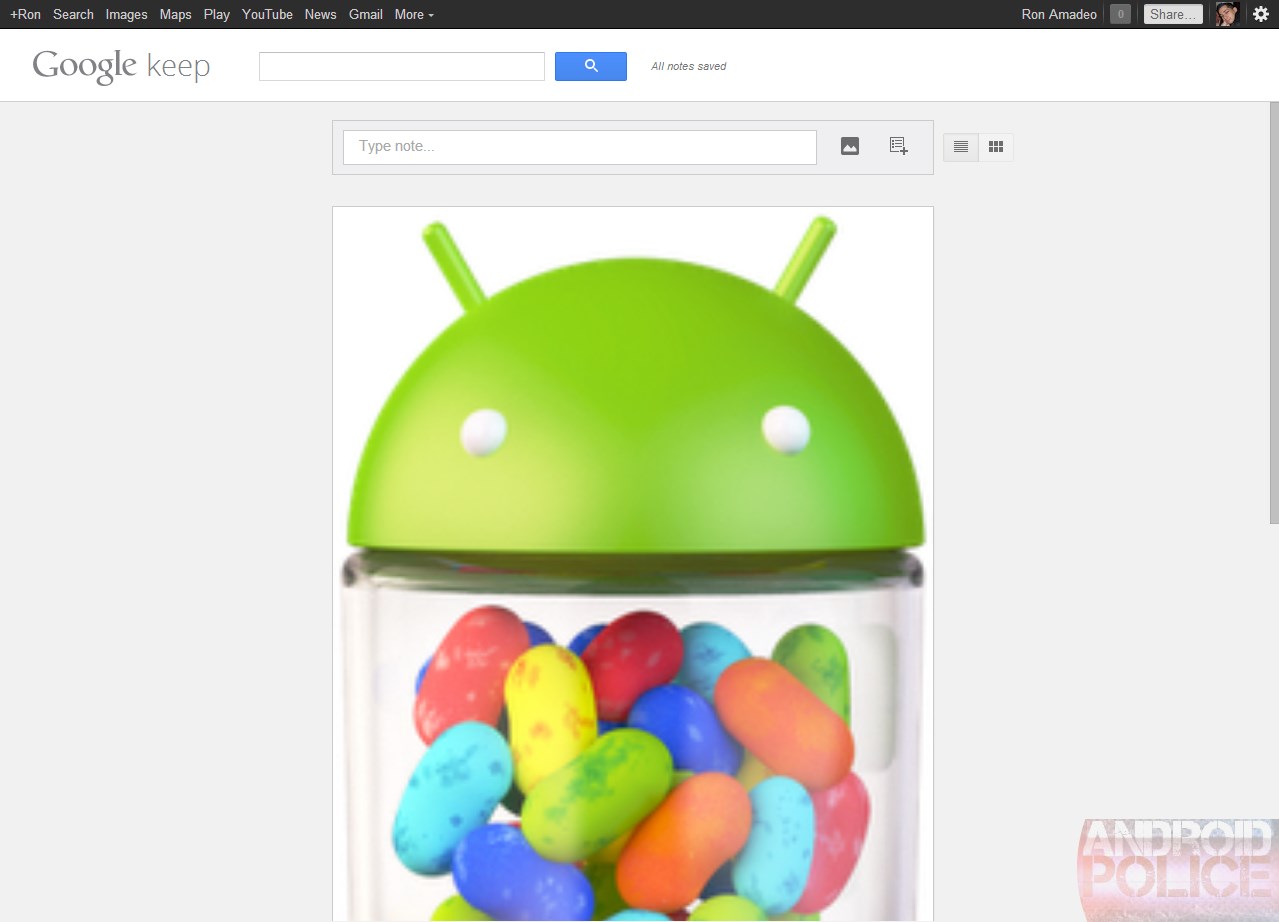Click the Google Keep logo
Viewport: 1279px width, 922px height.
tap(121, 66)
